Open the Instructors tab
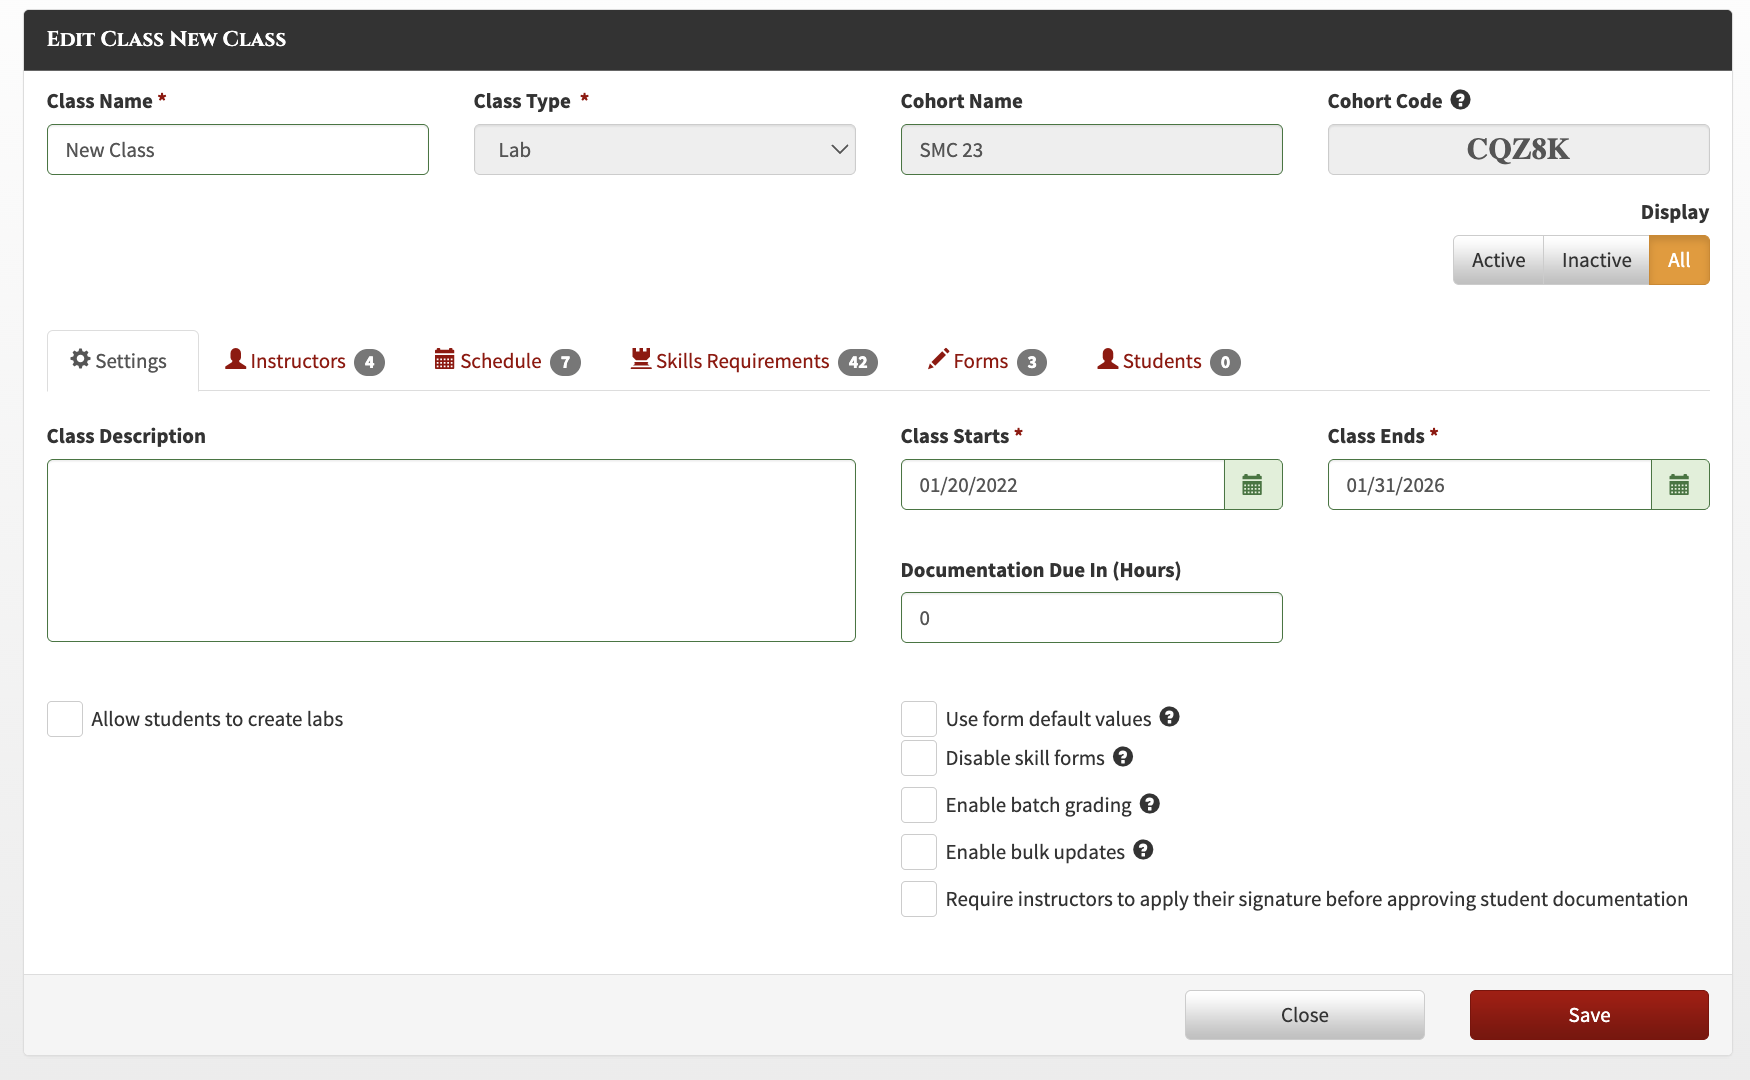This screenshot has width=1750, height=1080. point(304,361)
